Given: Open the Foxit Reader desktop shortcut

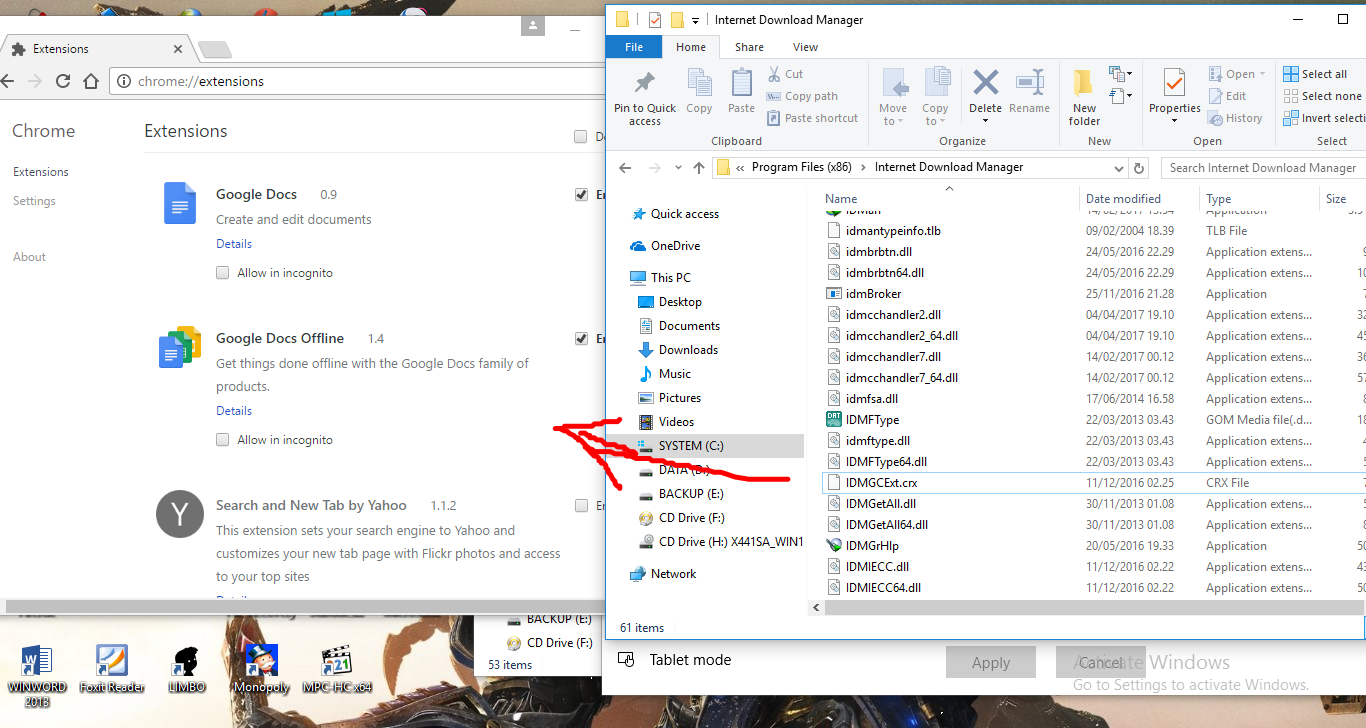Looking at the screenshot, I should tap(112, 668).
